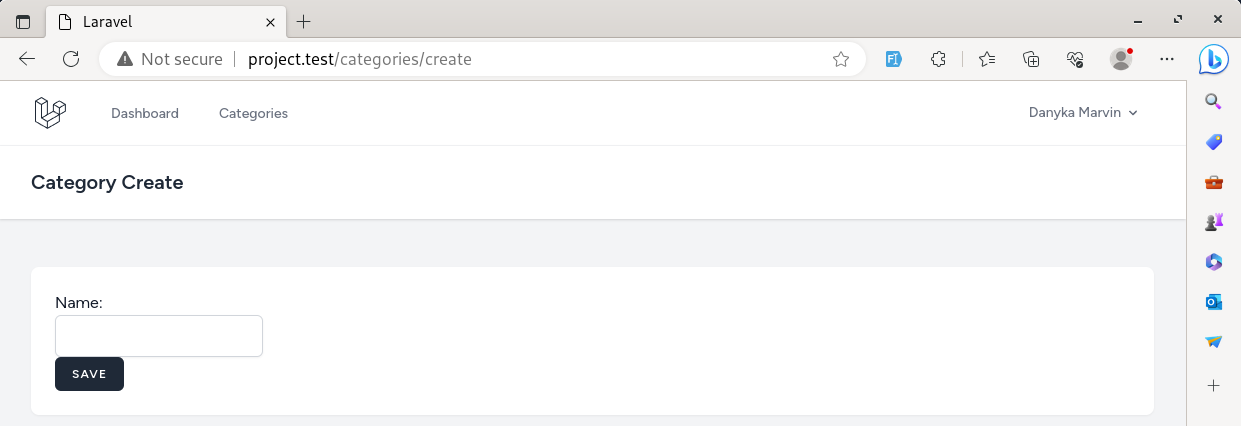The width and height of the screenshot is (1241, 426).
Task: Expand the Danyka Marvin user dropdown
Action: tap(1083, 113)
